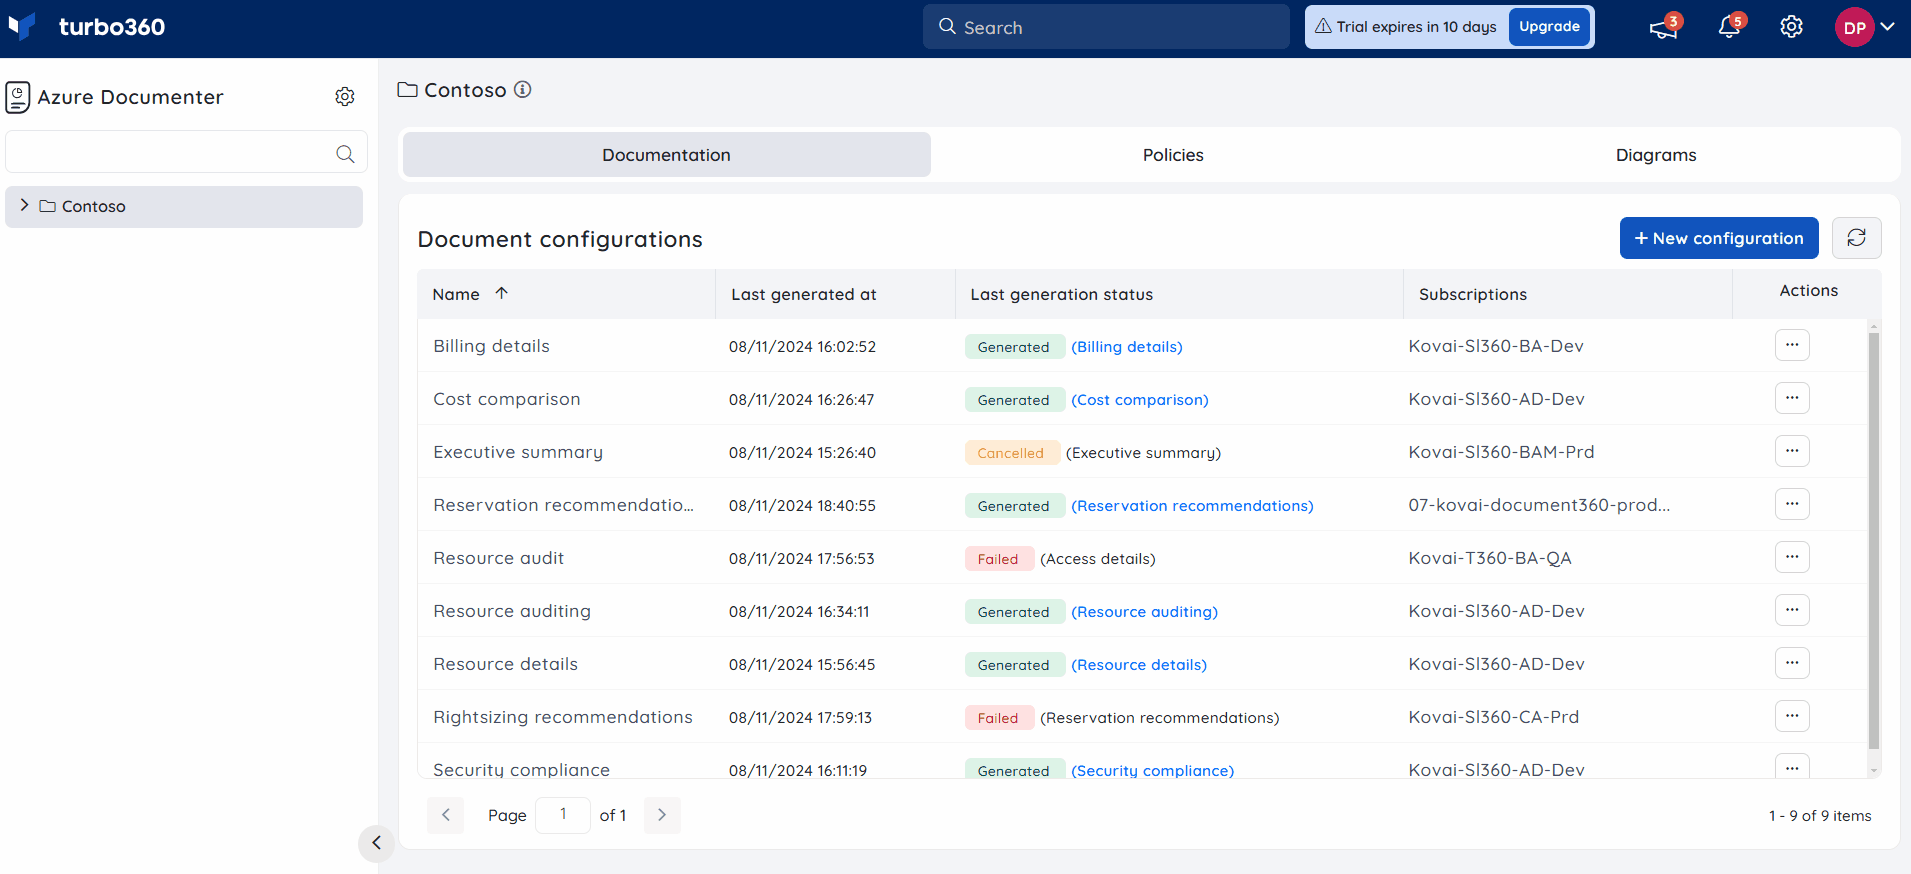Collapse the sidebar with the left chevron
Image resolution: width=1911 pixels, height=874 pixels.
[x=376, y=843]
